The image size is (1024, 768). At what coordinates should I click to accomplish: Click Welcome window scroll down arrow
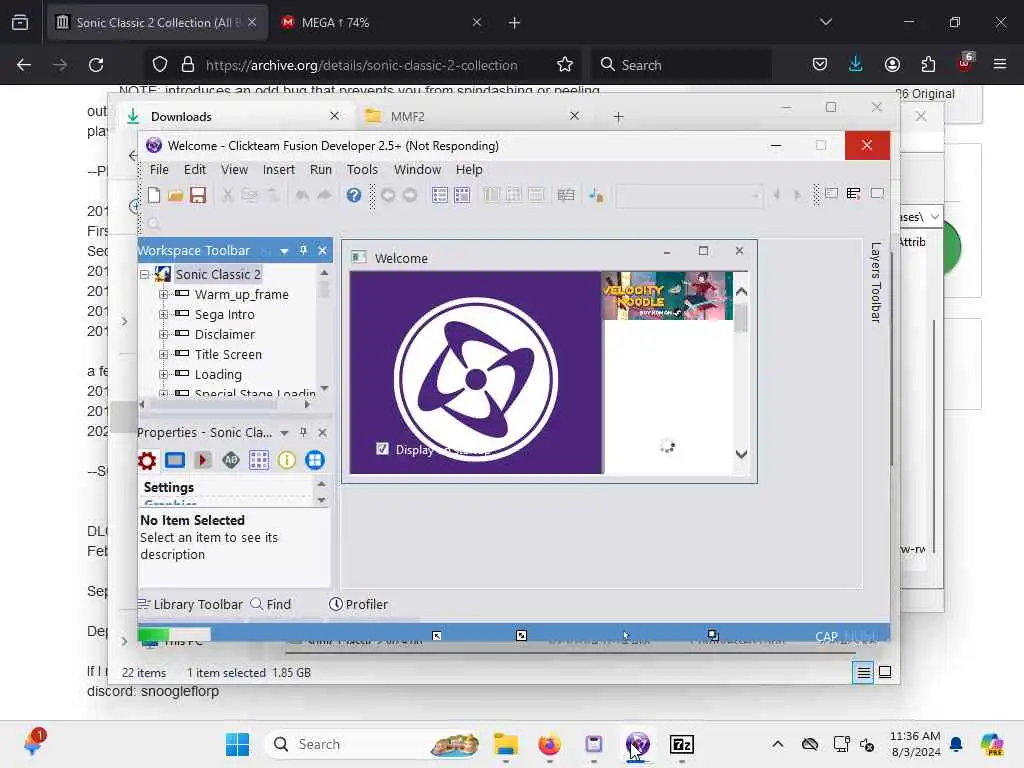click(x=741, y=455)
